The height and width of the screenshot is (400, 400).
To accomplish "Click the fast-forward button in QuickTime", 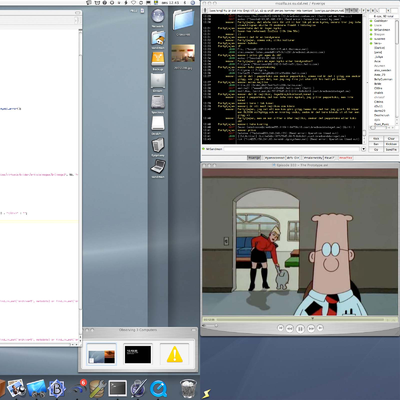I will click(x=311, y=329).
